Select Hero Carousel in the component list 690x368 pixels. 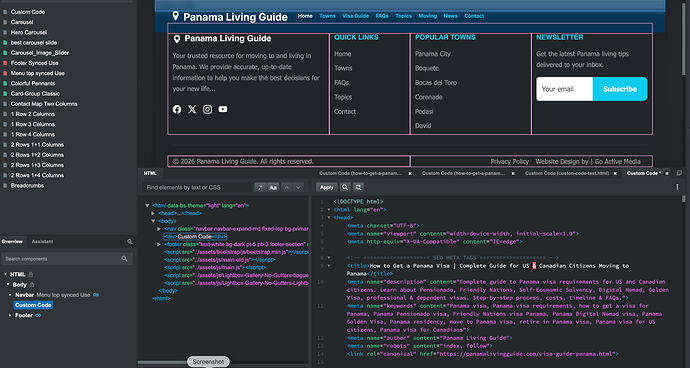tap(29, 33)
